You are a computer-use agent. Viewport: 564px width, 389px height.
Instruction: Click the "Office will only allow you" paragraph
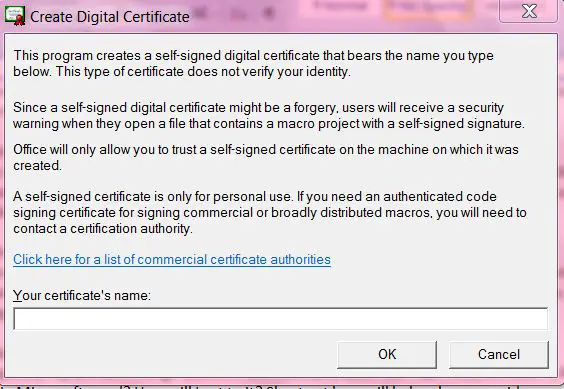tap(266, 157)
